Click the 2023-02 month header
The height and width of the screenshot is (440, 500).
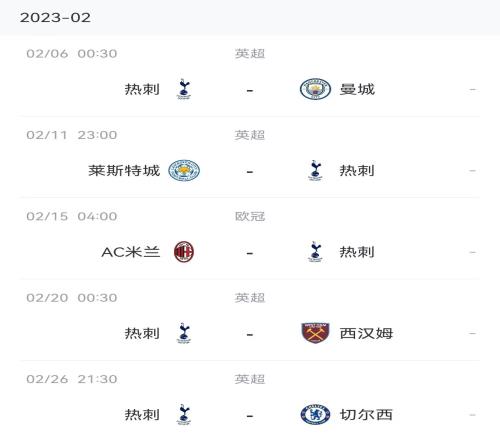point(55,18)
